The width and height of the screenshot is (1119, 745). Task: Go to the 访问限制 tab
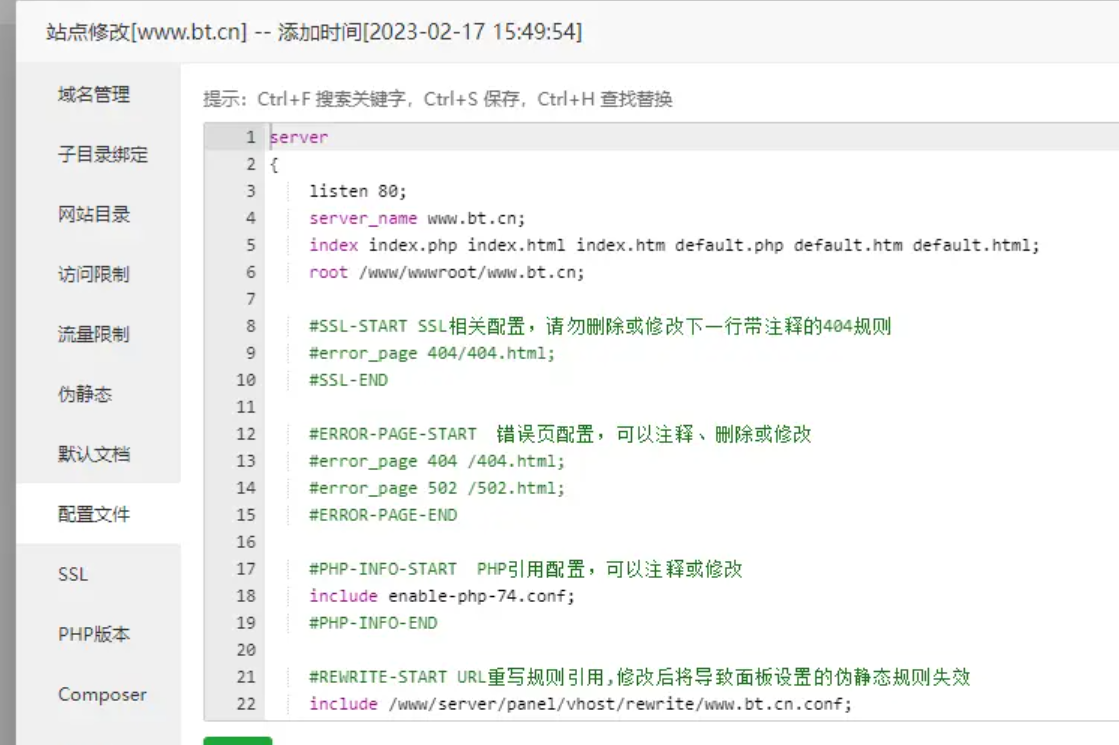point(94,275)
